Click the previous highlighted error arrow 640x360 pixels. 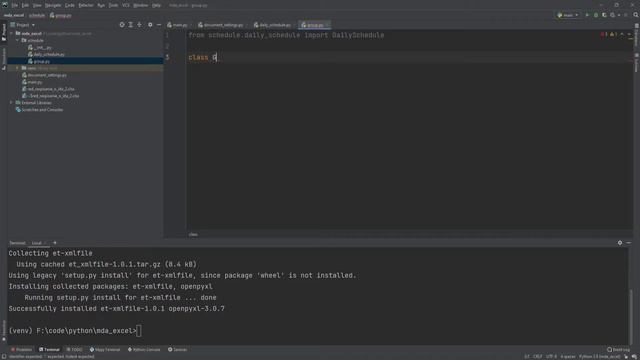[622, 35]
